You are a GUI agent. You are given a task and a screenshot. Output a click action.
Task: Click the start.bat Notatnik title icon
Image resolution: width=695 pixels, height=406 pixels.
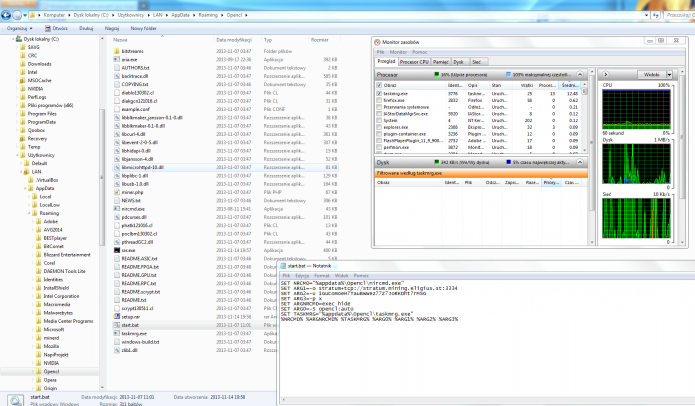(x=283, y=266)
